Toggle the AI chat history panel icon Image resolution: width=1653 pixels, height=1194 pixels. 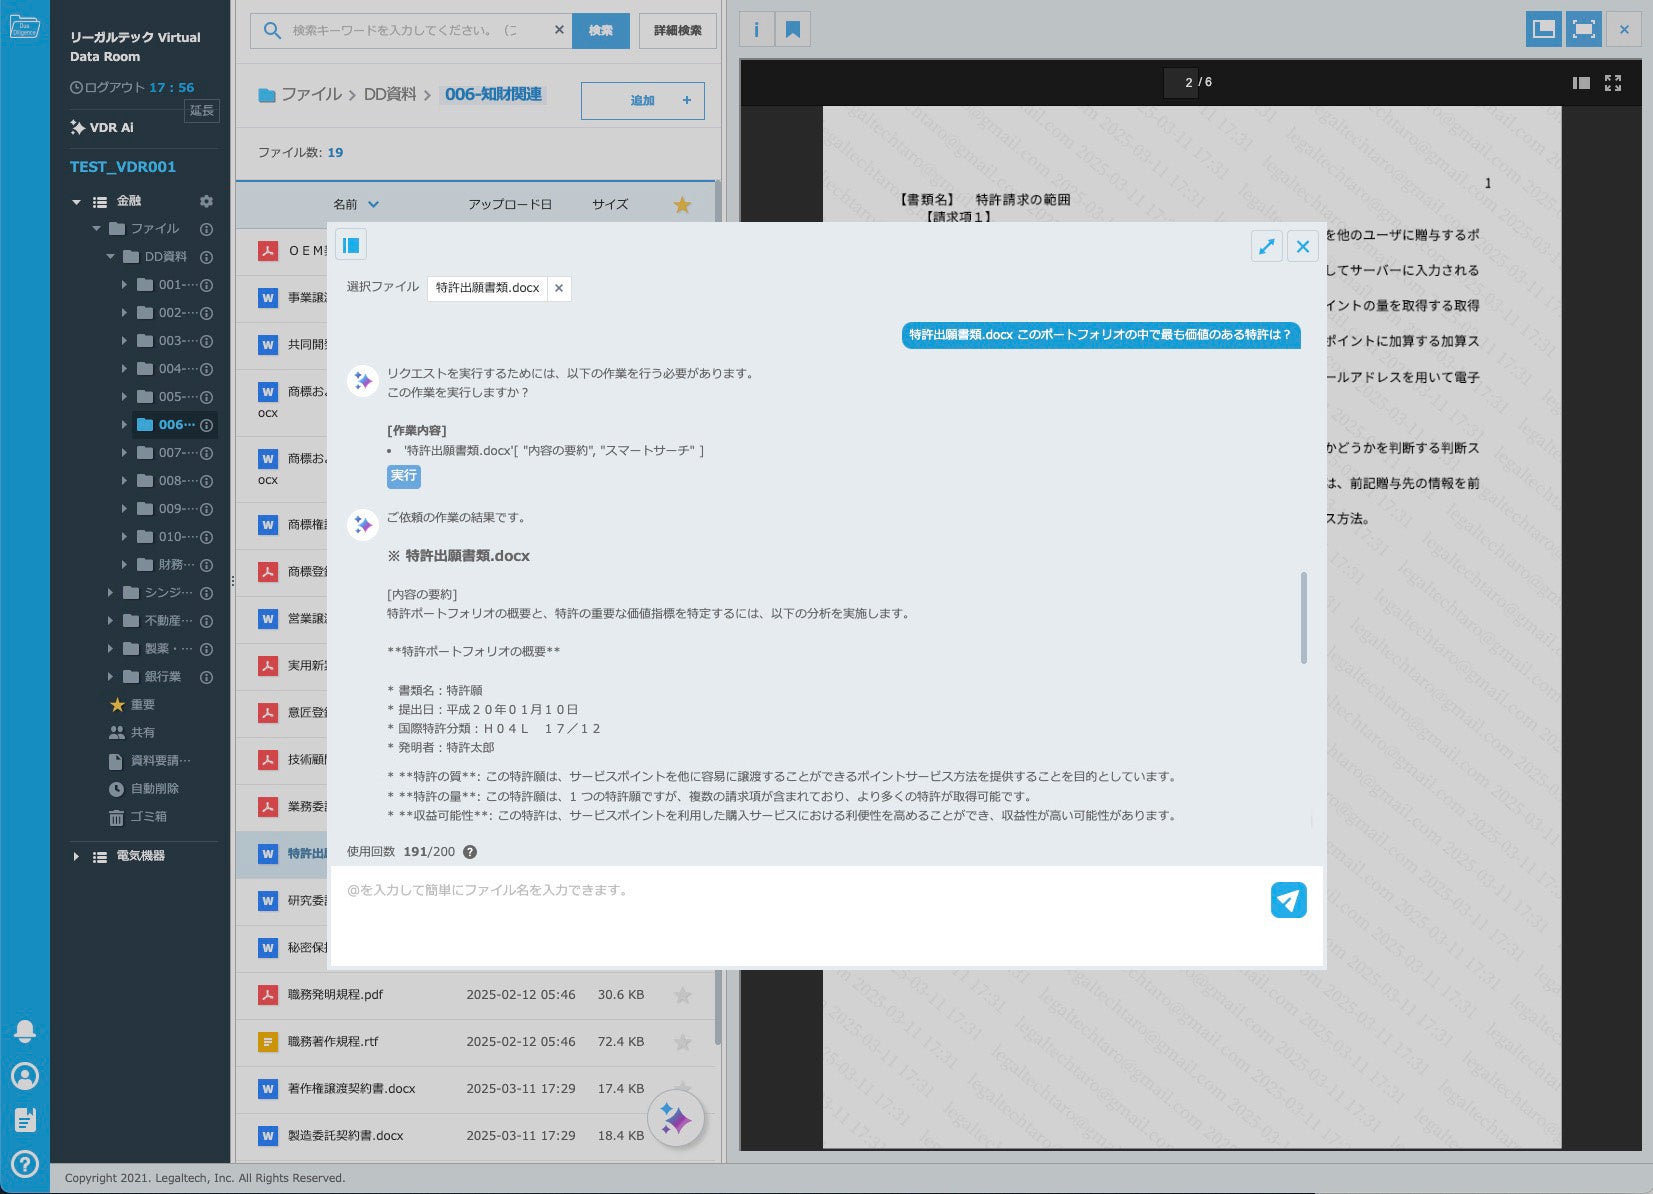pos(351,245)
